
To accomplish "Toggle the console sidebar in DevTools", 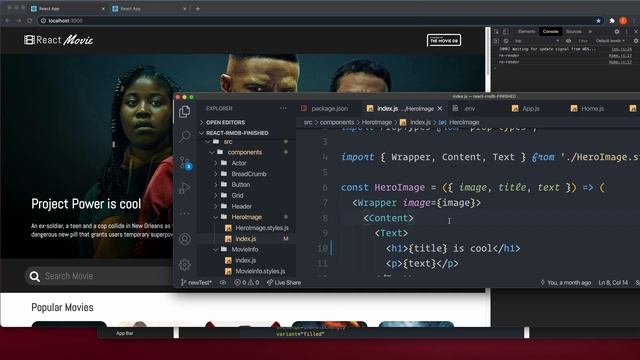I will (x=496, y=41).
